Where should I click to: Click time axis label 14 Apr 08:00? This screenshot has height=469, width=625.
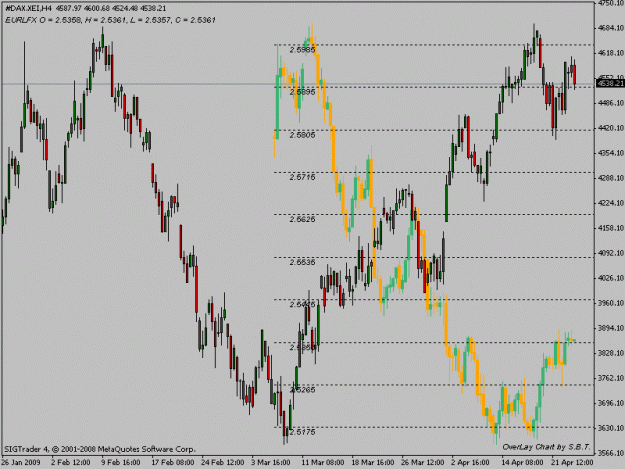522,462
